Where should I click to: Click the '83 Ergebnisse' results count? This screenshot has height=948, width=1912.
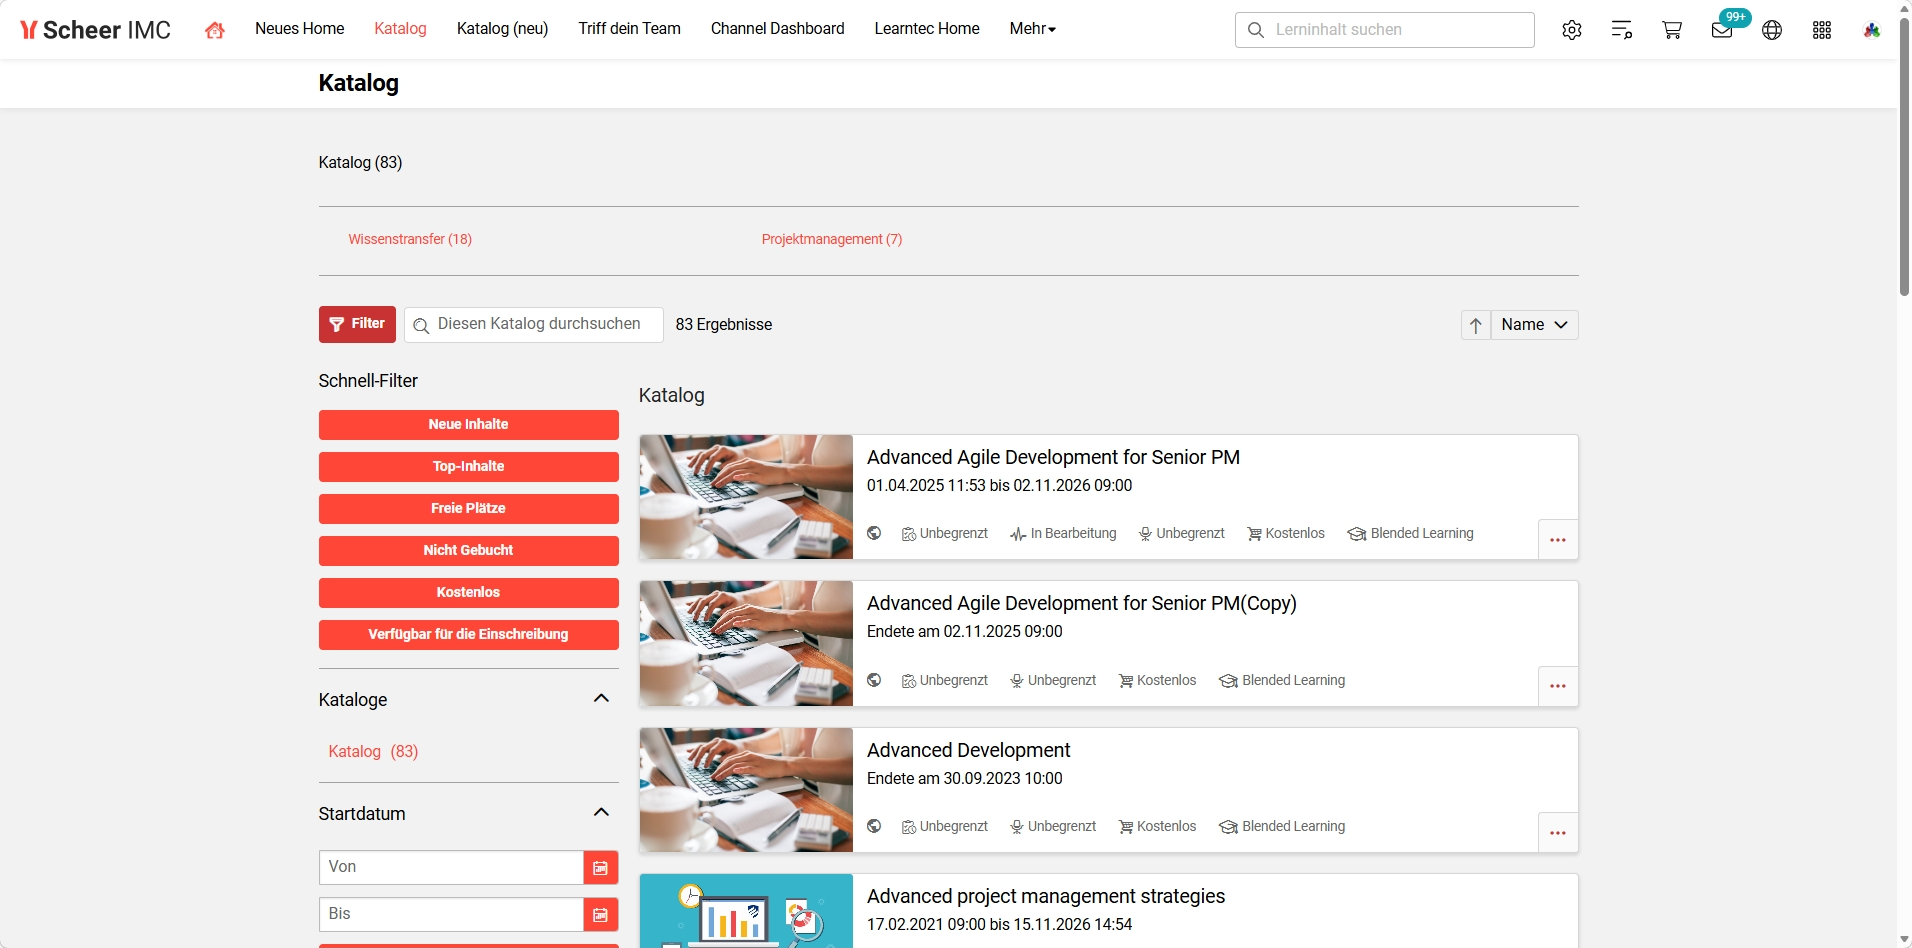(724, 325)
